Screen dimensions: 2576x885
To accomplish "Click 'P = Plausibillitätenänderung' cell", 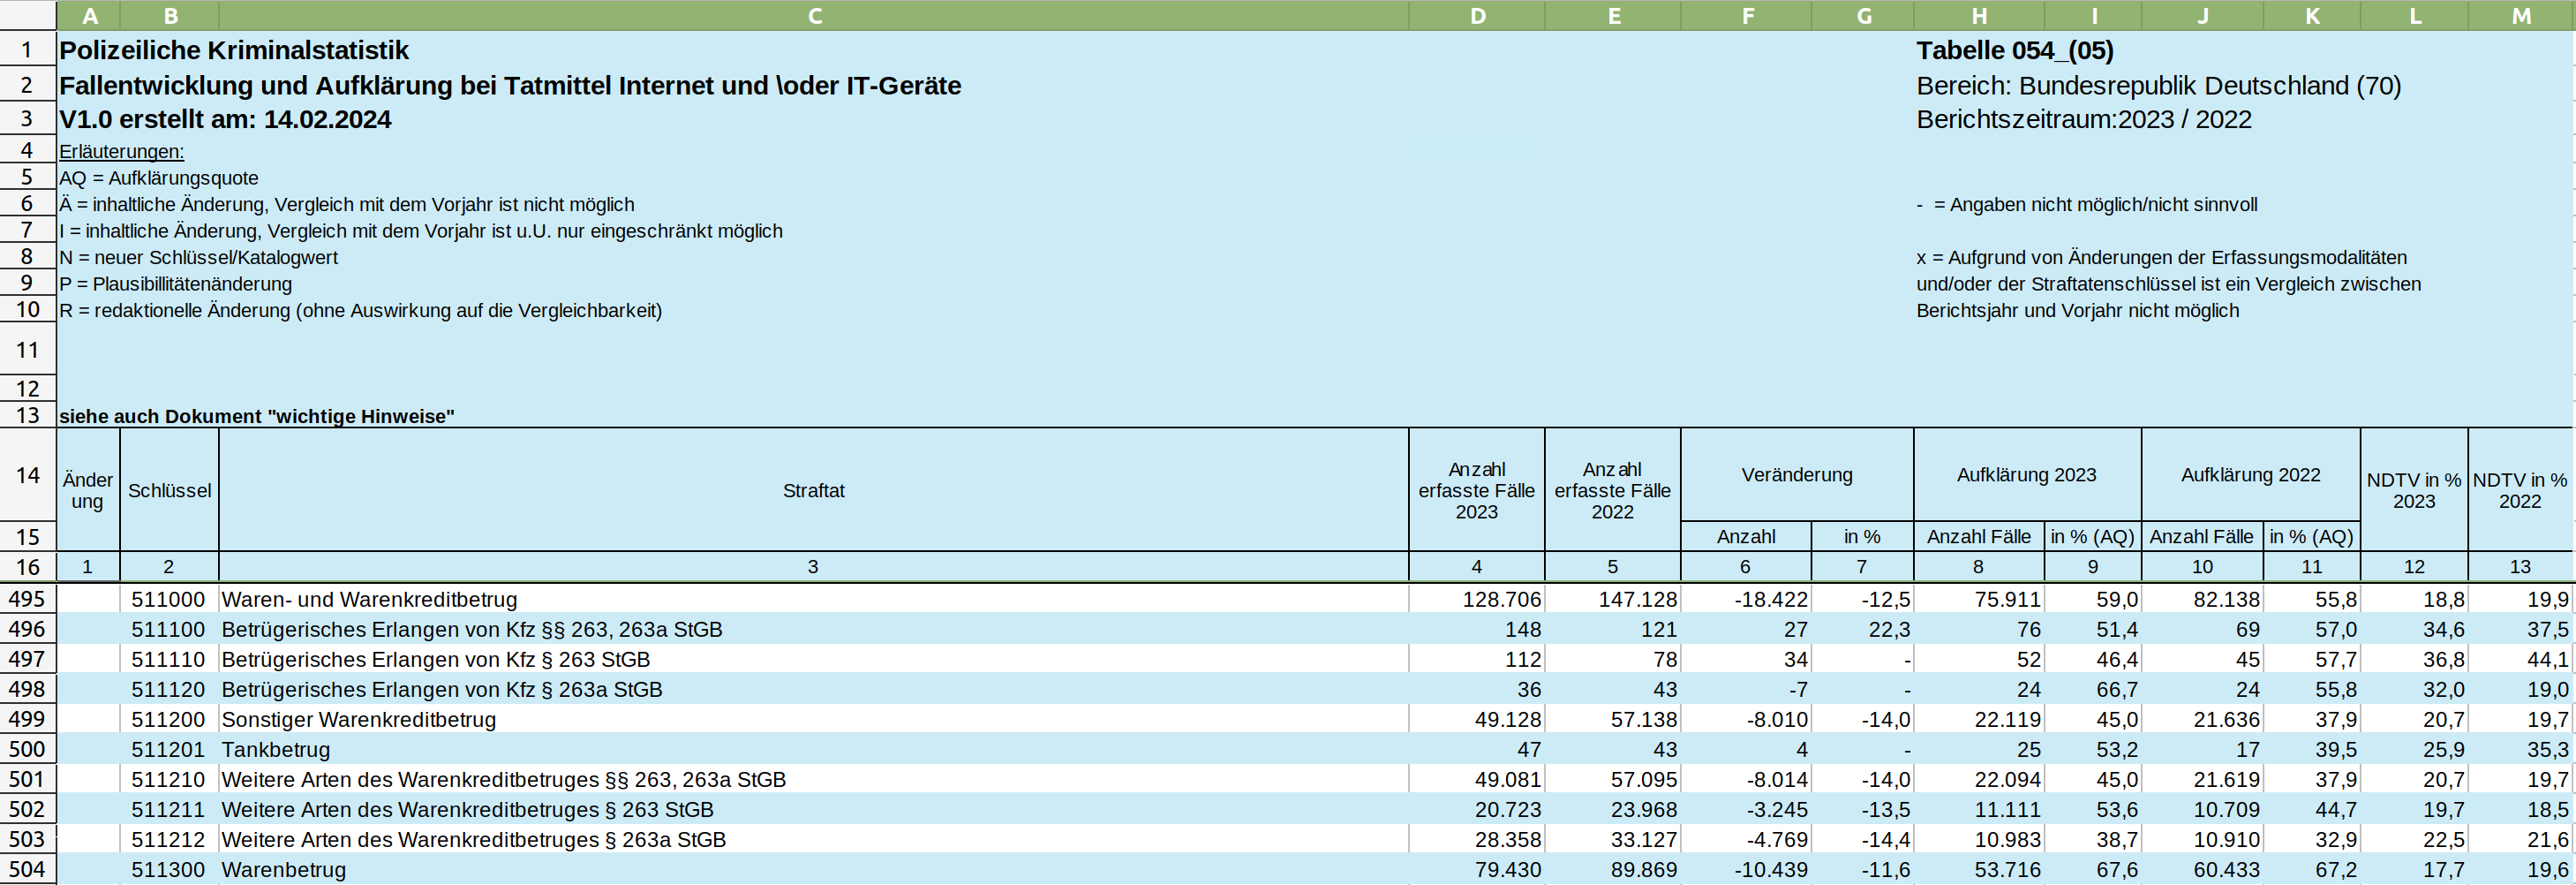I will click(x=175, y=284).
